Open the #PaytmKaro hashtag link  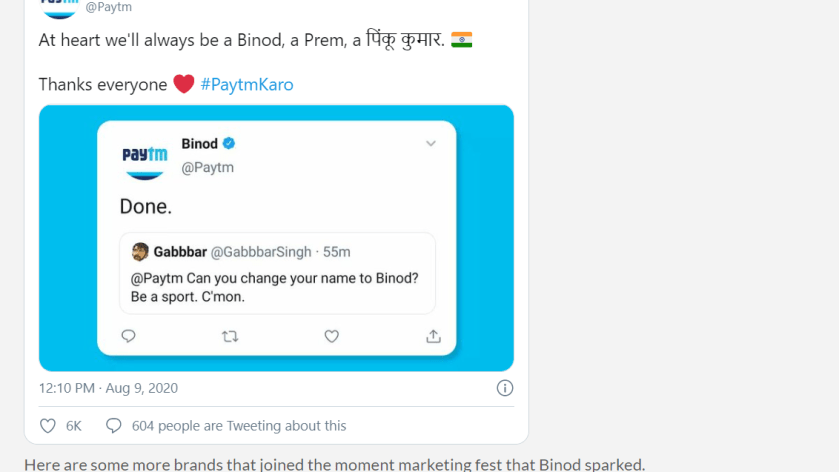[x=247, y=85]
